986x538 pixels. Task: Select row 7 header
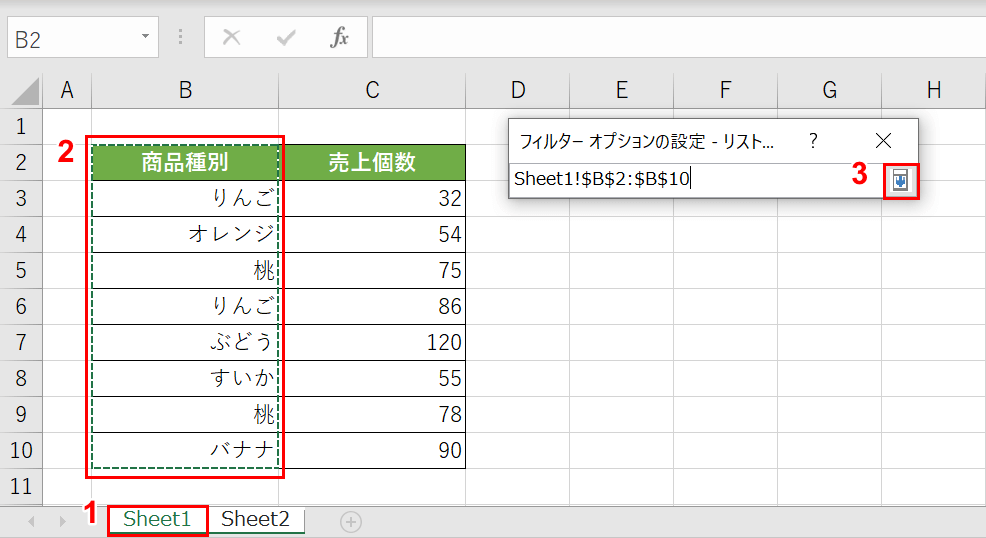click(x=21, y=342)
